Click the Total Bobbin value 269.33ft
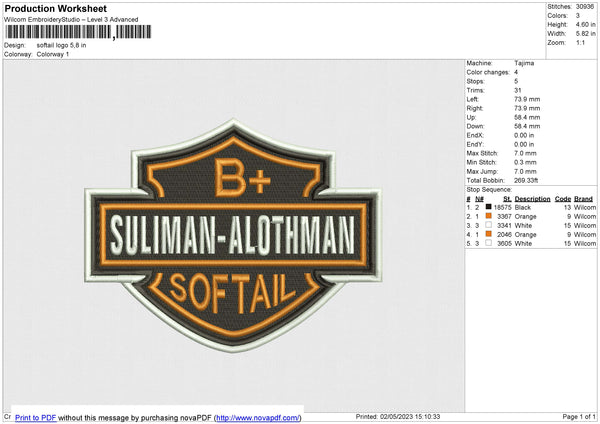This screenshot has height=424, width=600. 526,180
